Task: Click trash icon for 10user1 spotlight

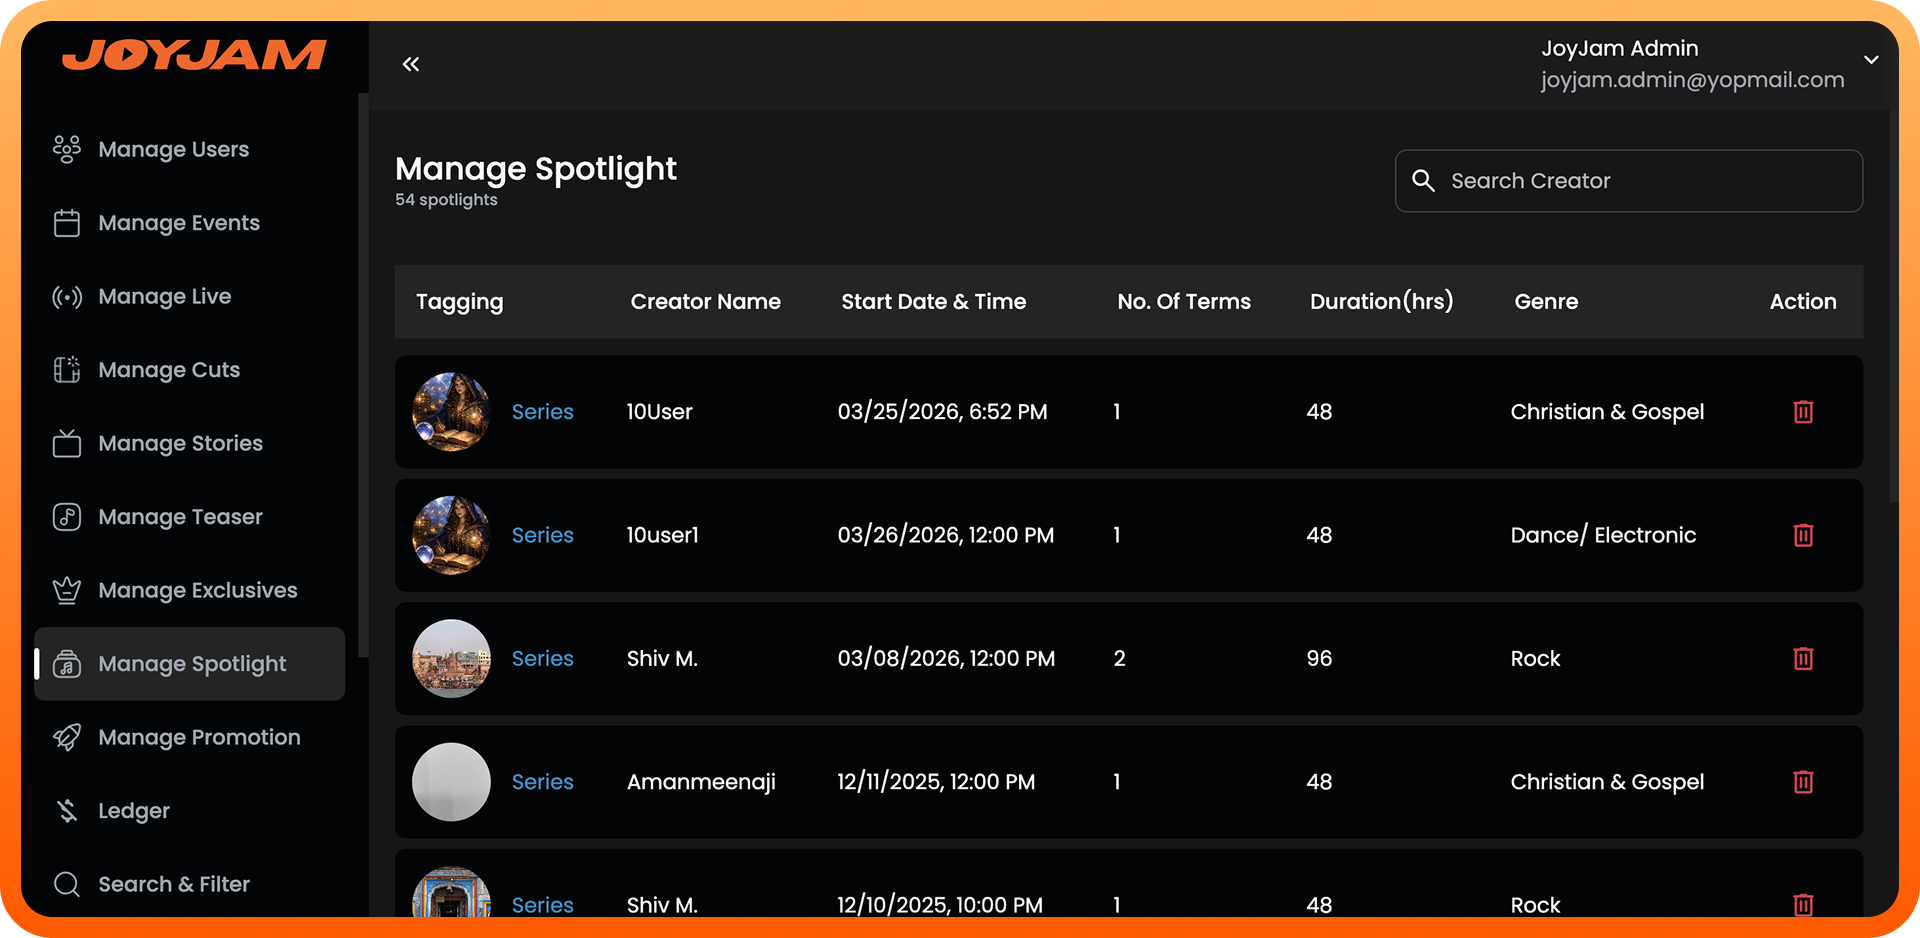Action: (1803, 535)
